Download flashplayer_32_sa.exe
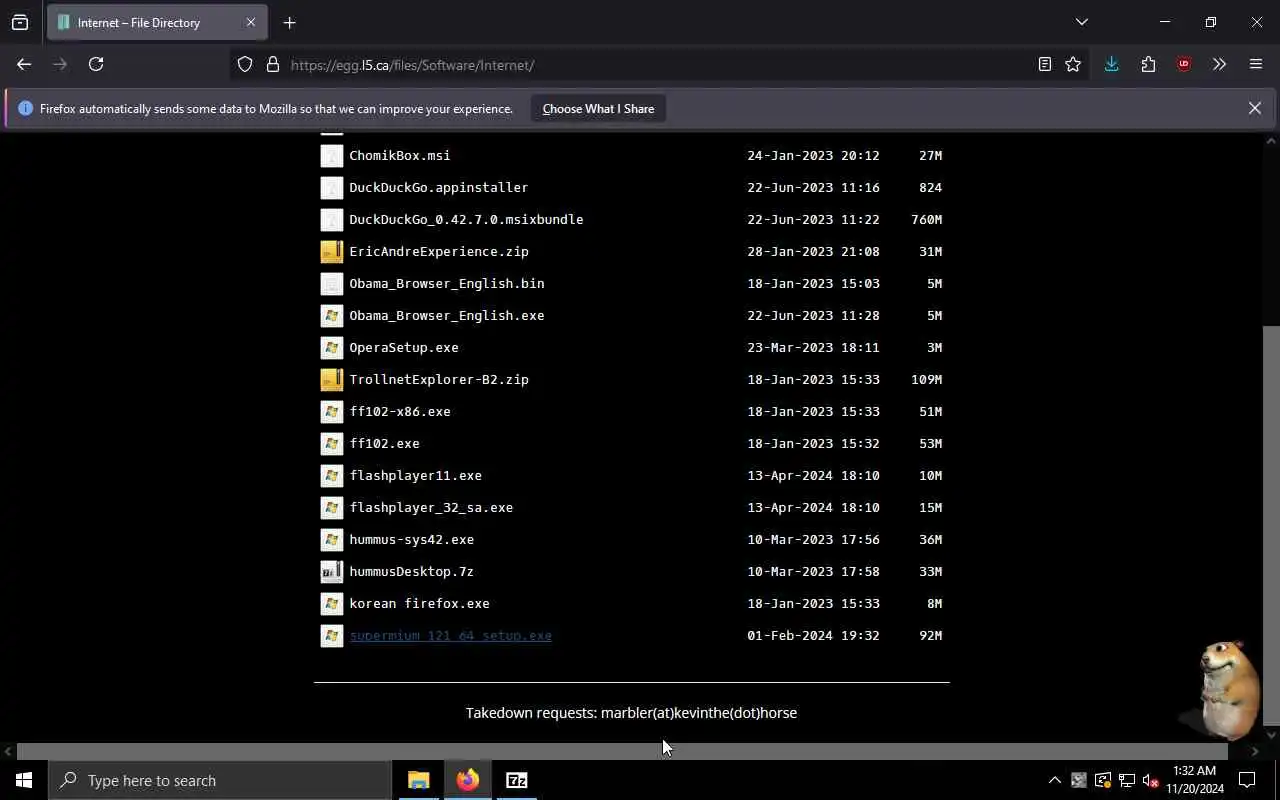 click(x=431, y=507)
